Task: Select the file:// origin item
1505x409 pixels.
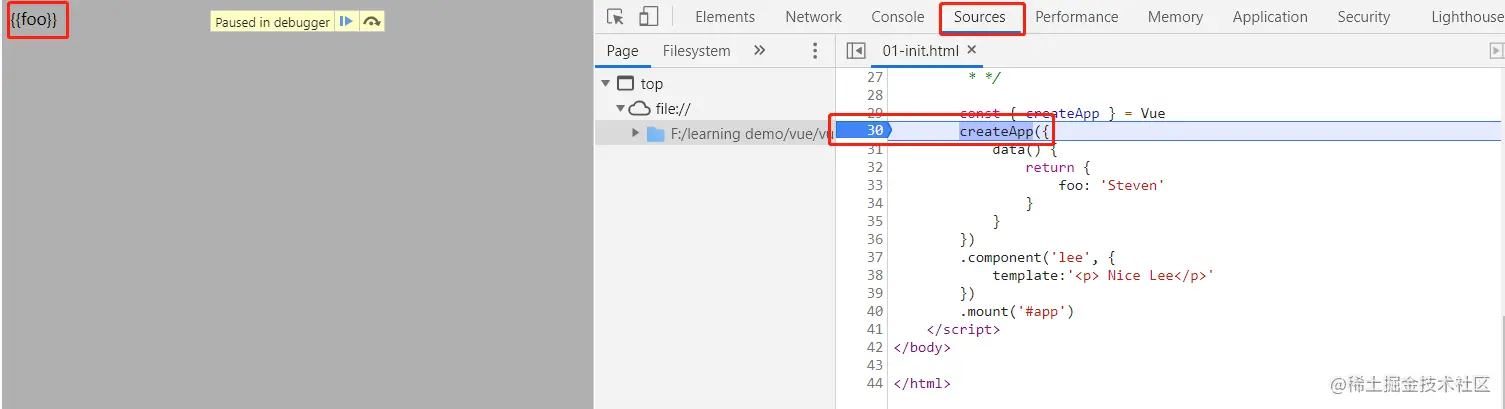Action: (x=673, y=109)
